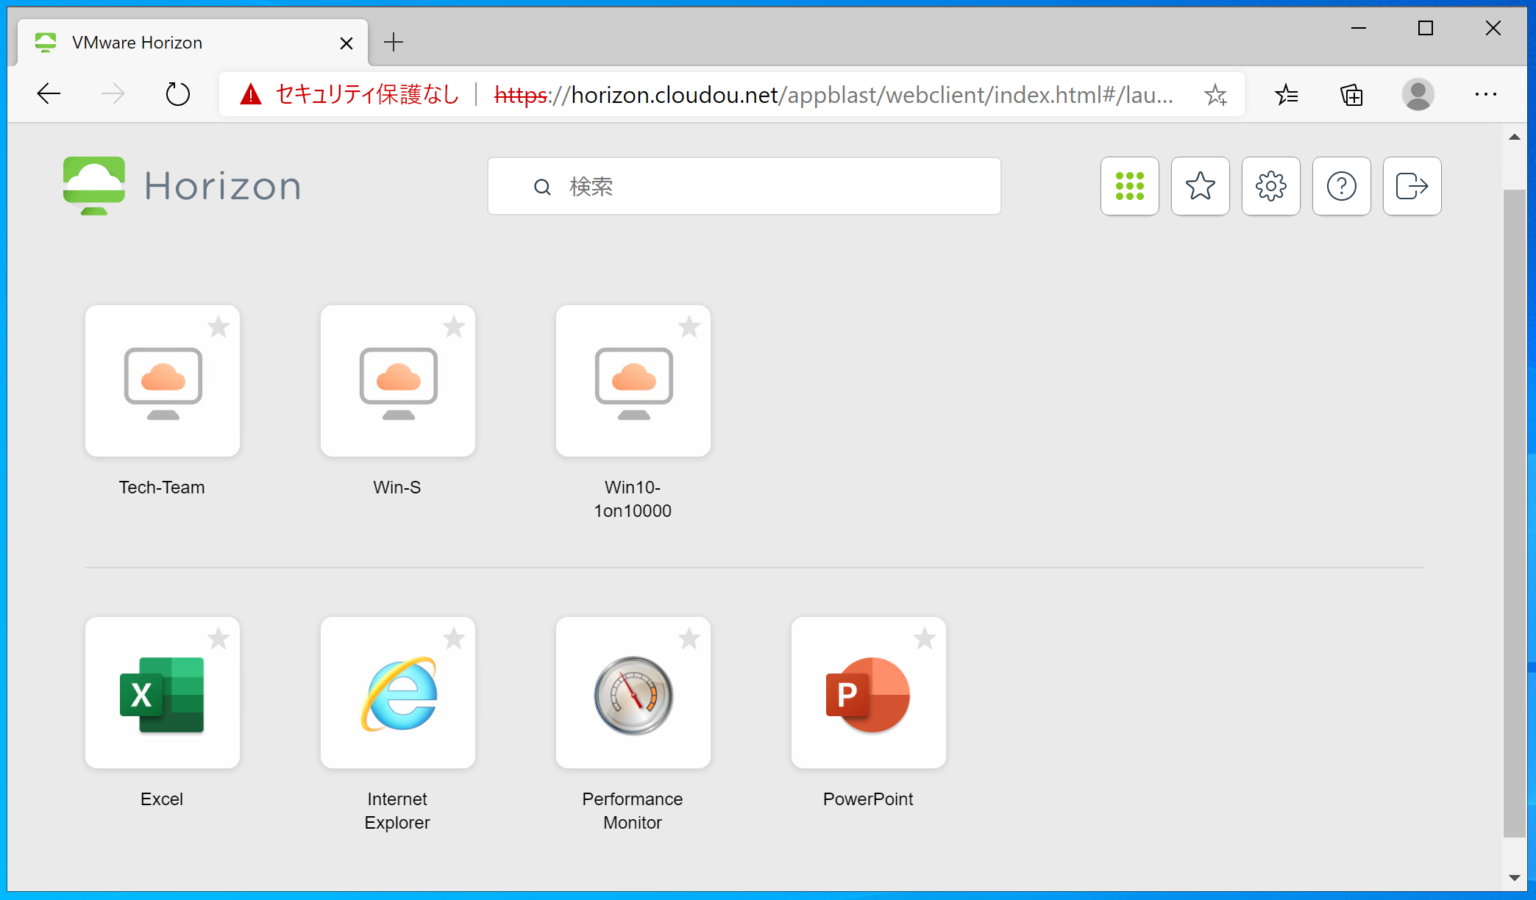
Task: Open a new browser tab
Action: (x=394, y=42)
